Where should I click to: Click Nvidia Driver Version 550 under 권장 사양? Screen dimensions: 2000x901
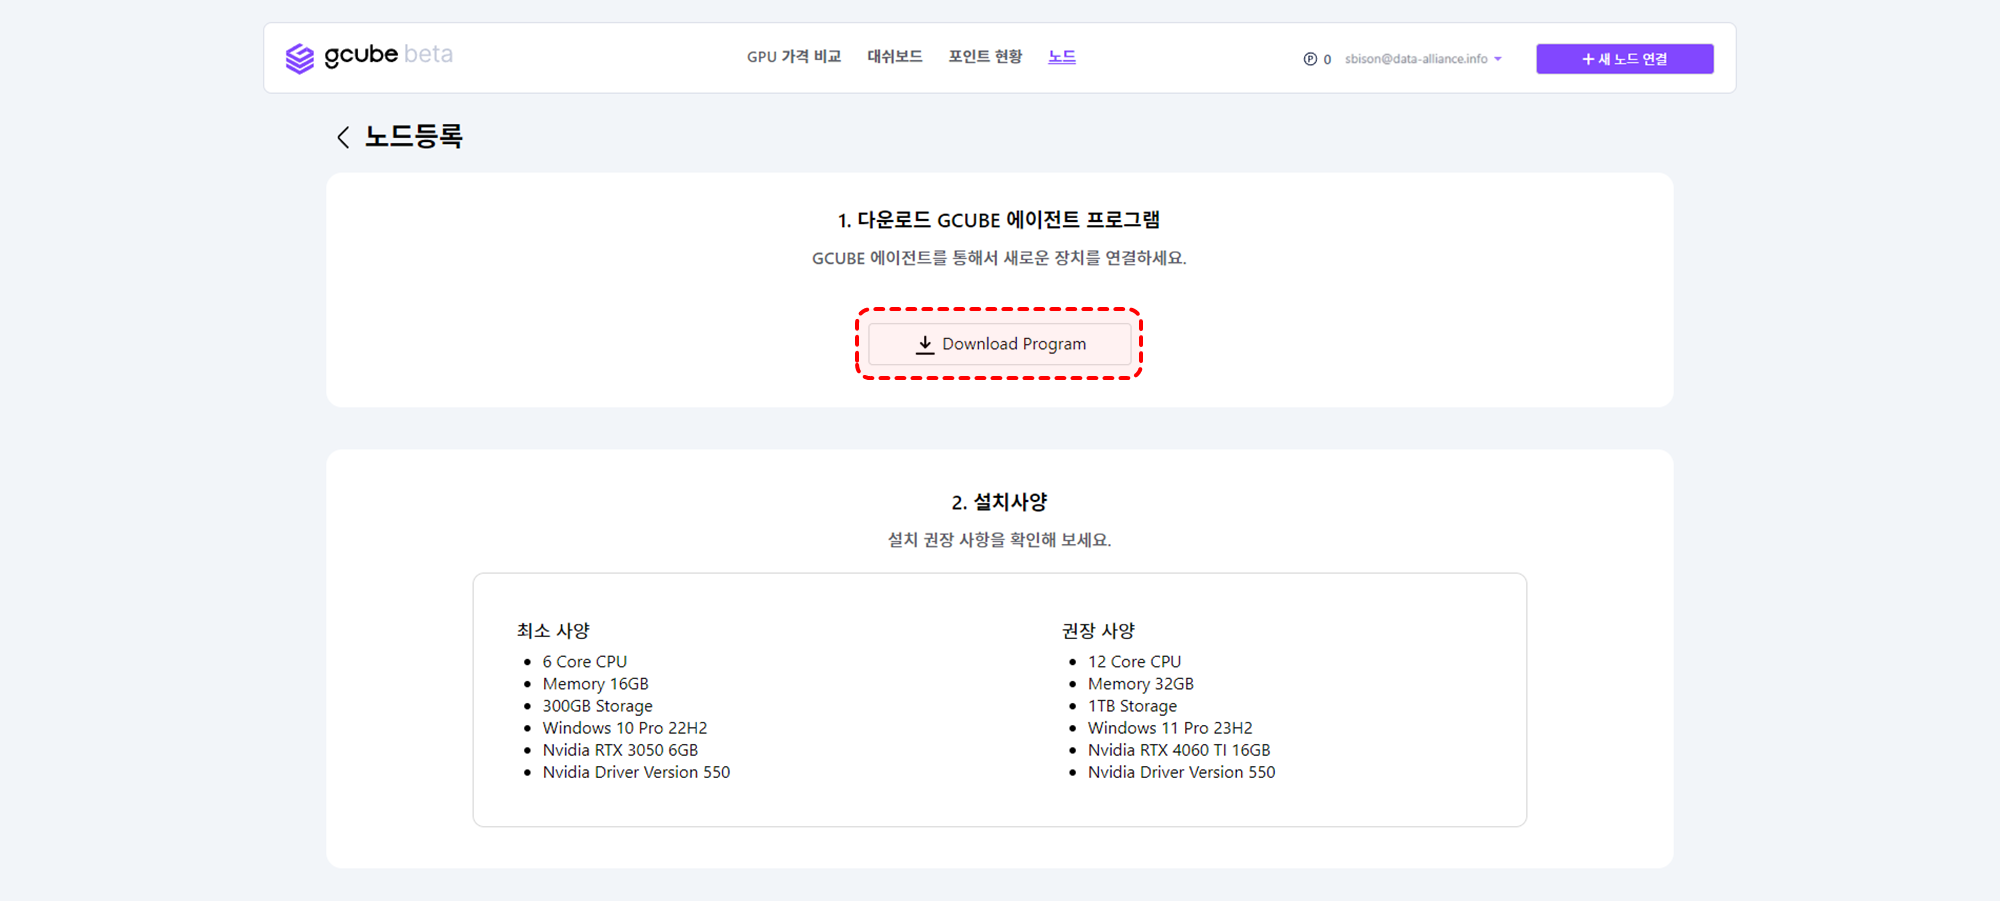pos(1182,772)
